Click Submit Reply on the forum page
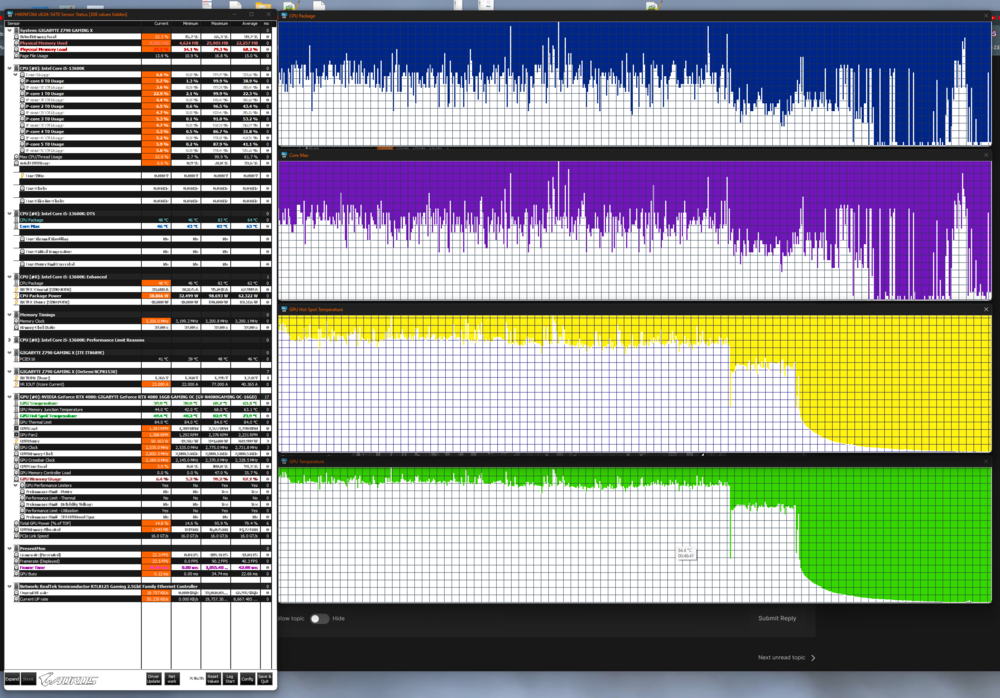1000x698 pixels. coord(777,618)
